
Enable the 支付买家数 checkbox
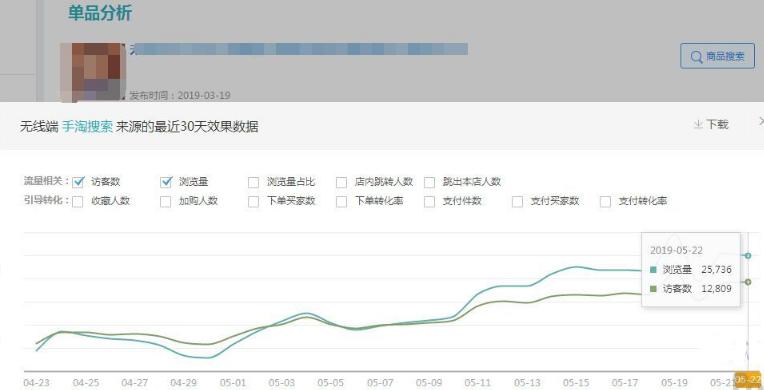[517, 201]
